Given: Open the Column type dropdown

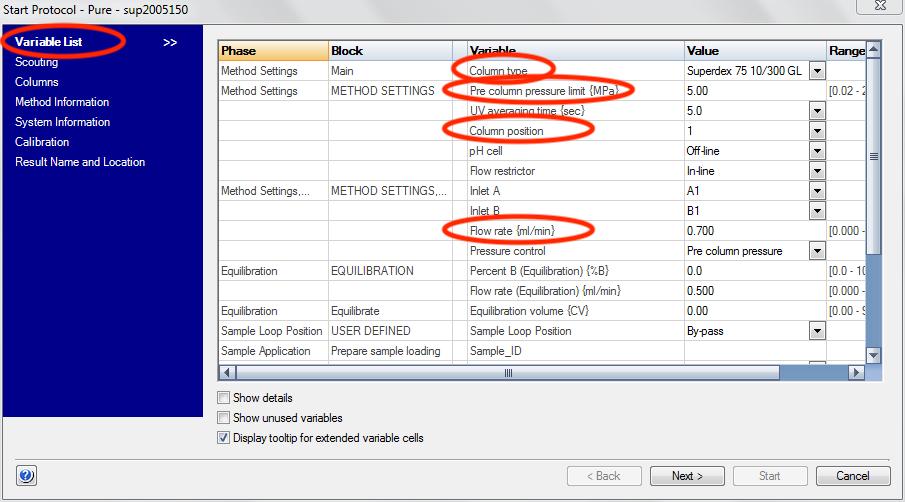Looking at the screenshot, I should 817,71.
